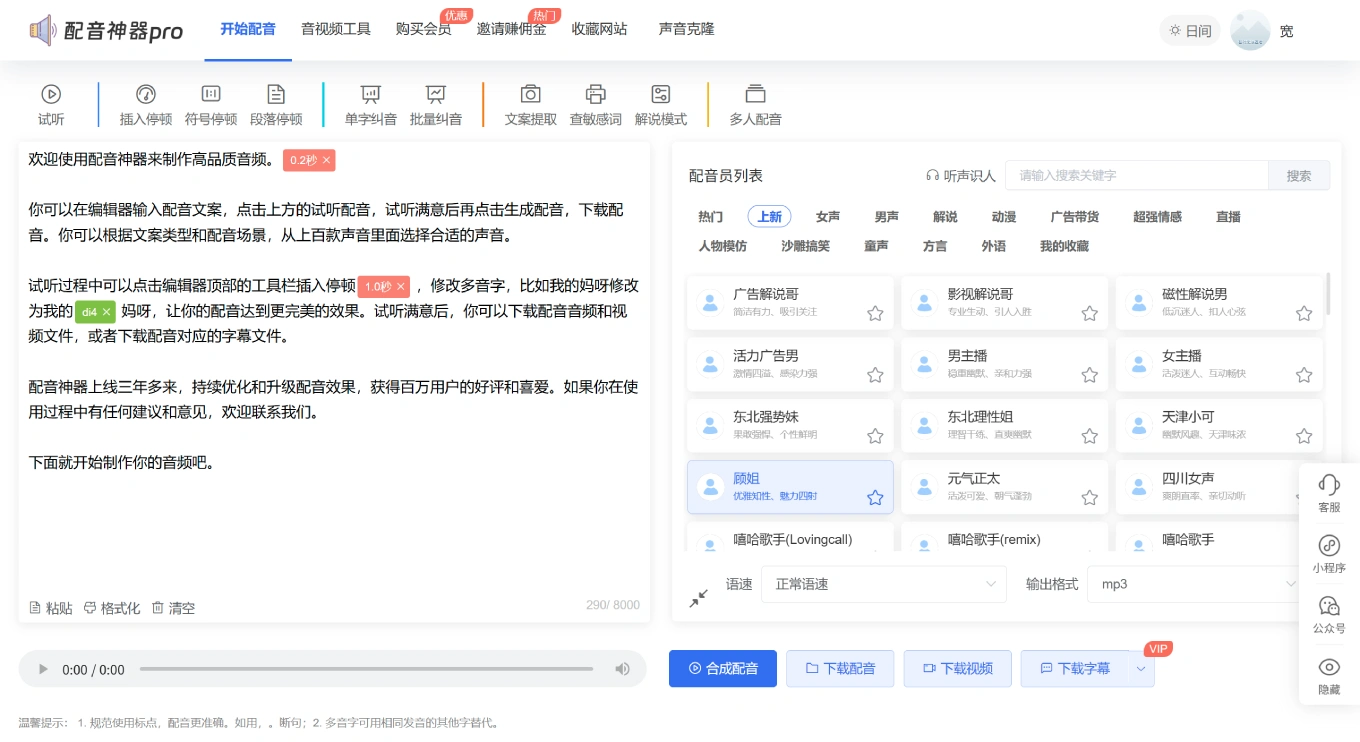Click the 客服 customer service headset icon
Screen dimensions: 1360x742
(x=1329, y=485)
